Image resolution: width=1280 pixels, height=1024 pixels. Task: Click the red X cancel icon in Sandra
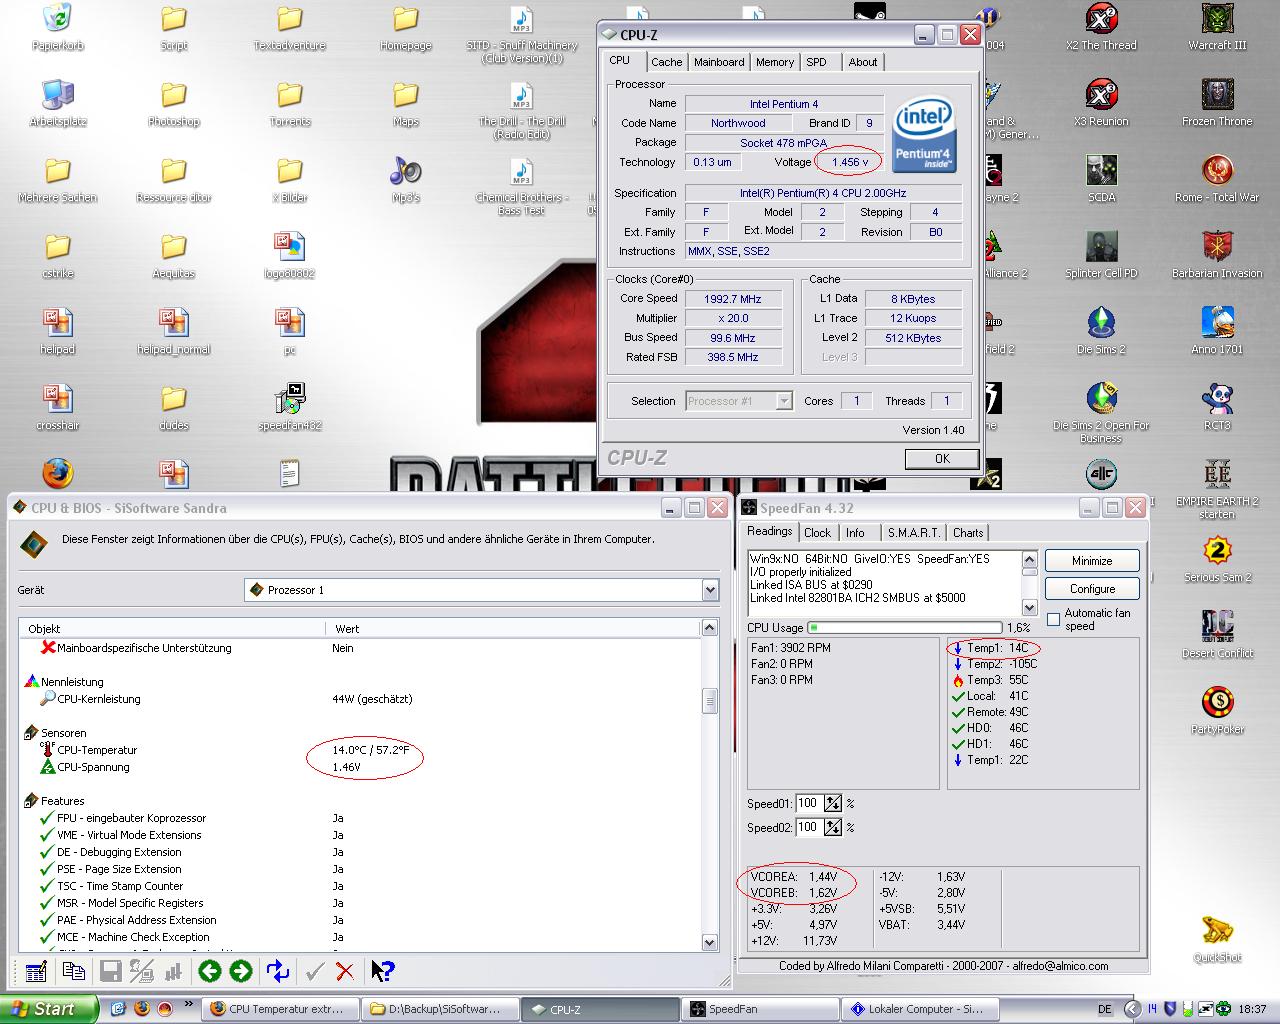click(x=345, y=971)
